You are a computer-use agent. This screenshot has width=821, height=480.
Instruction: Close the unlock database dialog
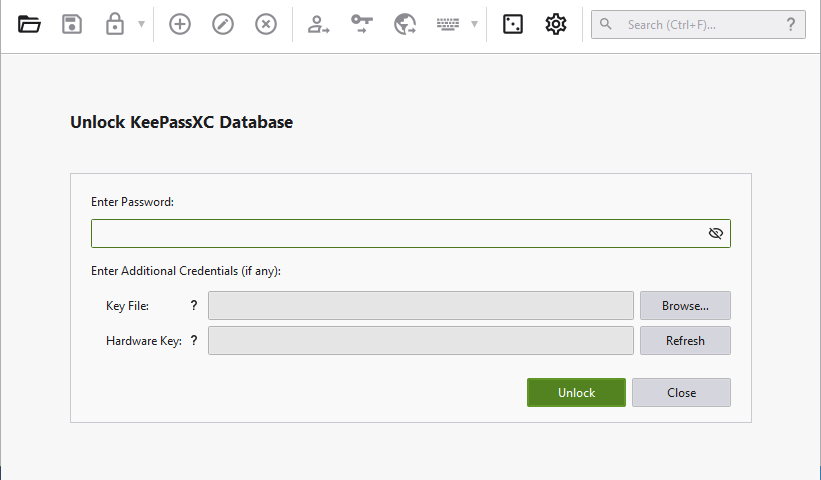681,393
